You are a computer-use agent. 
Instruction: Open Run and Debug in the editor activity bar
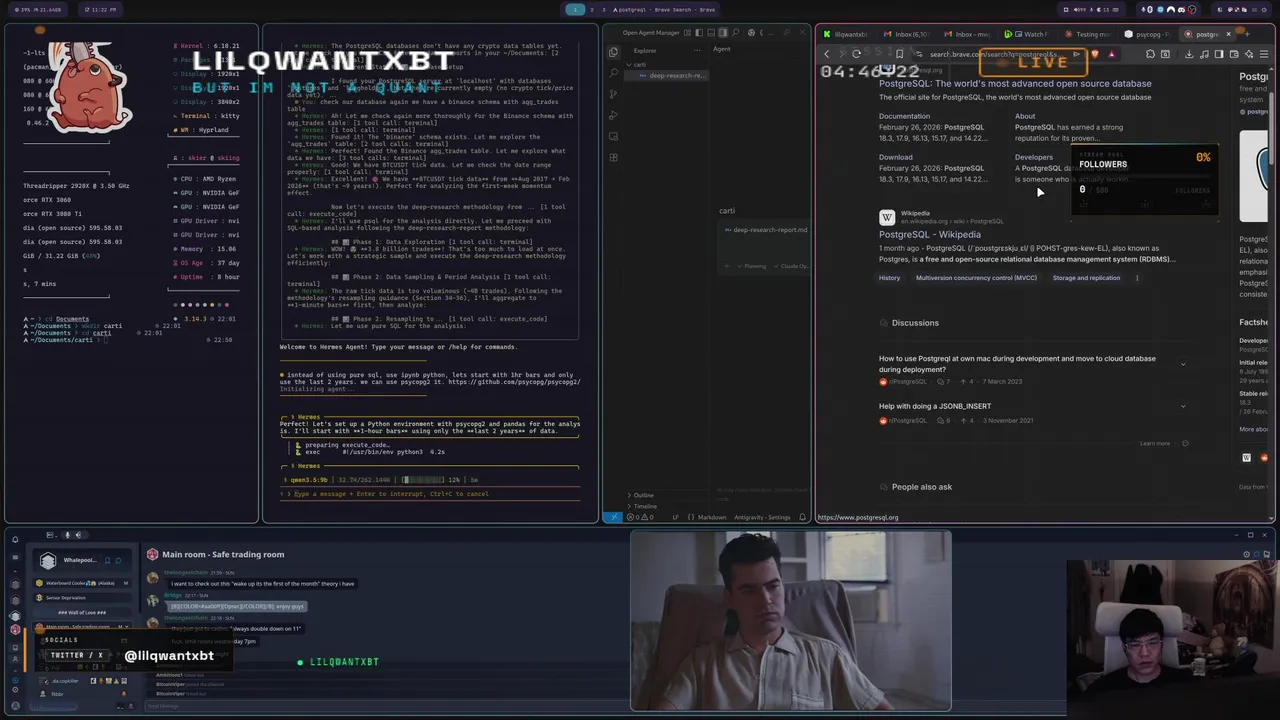pyautogui.click(x=613, y=115)
